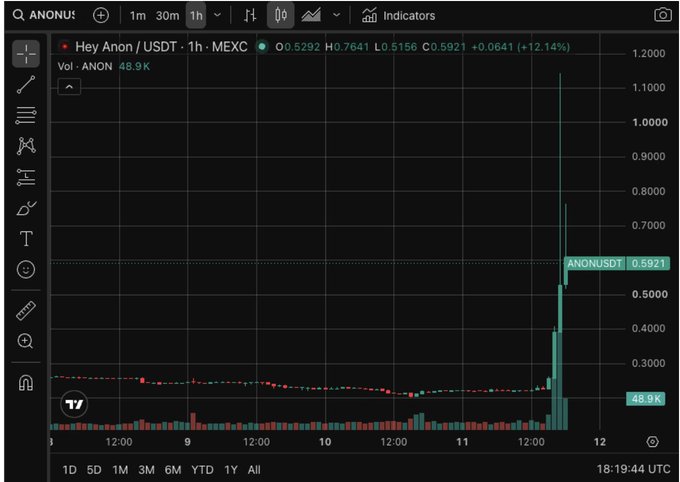The image size is (680, 482).
Task: Expand the time interval dropdown arrow
Action: 218,15
